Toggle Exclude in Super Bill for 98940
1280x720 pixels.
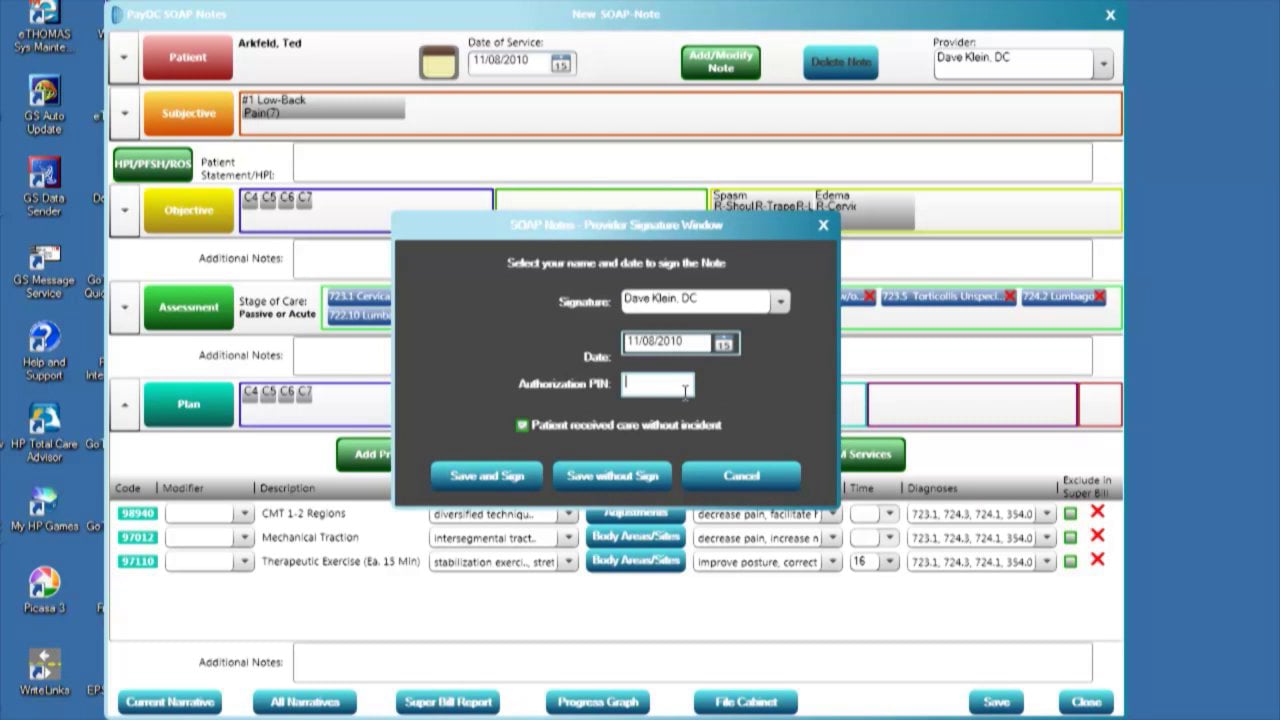pyautogui.click(x=1070, y=513)
